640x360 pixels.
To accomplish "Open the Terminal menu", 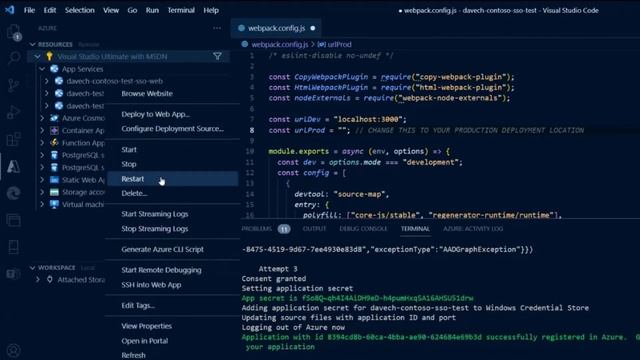I will coord(181,10).
